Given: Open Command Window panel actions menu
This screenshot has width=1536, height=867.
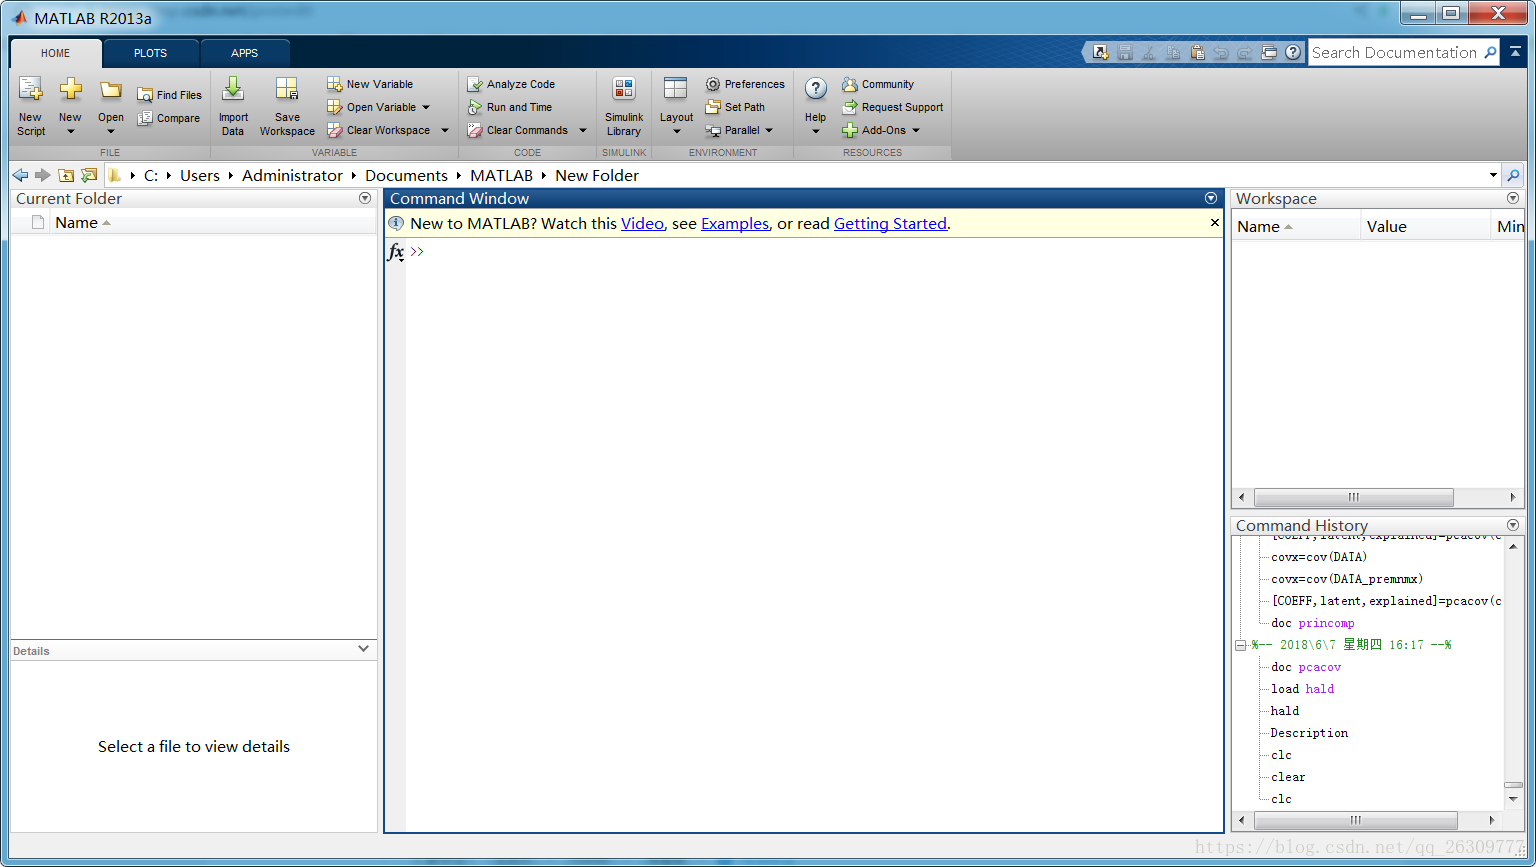Looking at the screenshot, I should tap(1211, 198).
